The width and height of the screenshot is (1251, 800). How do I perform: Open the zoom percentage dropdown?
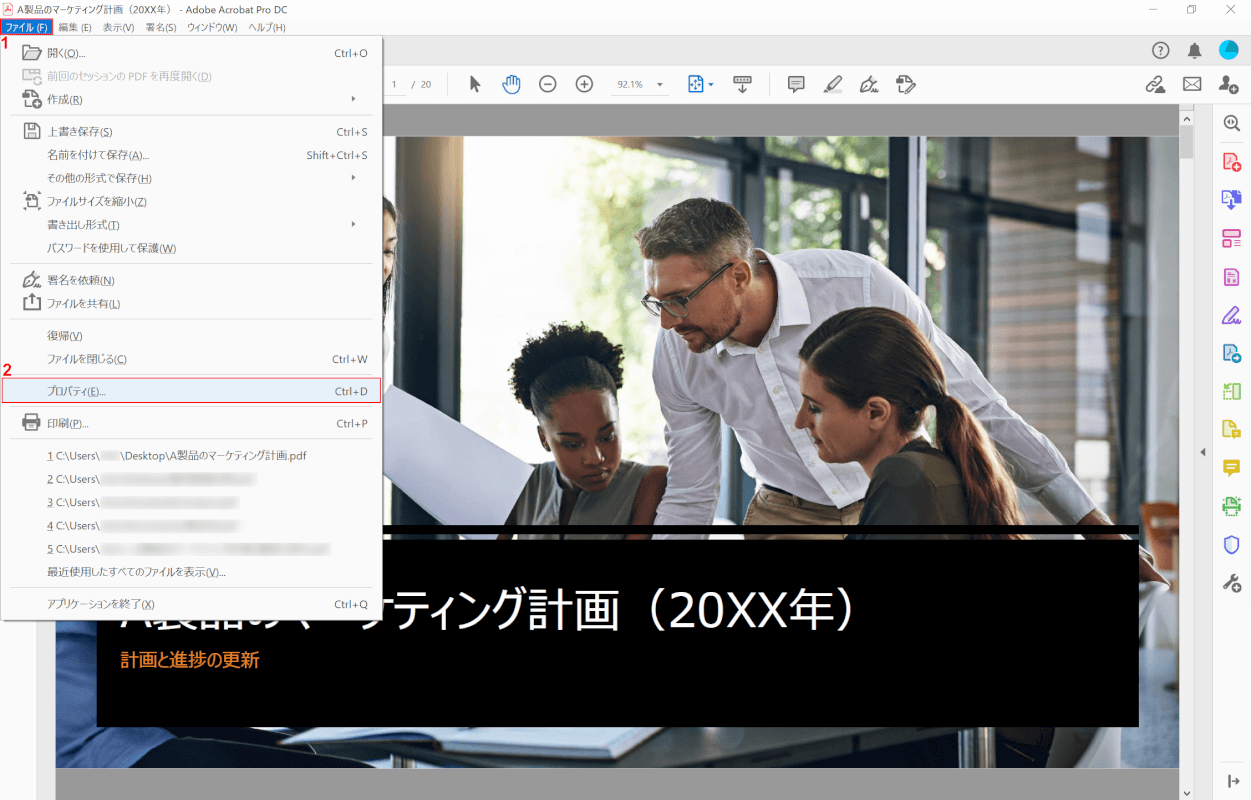[660, 85]
